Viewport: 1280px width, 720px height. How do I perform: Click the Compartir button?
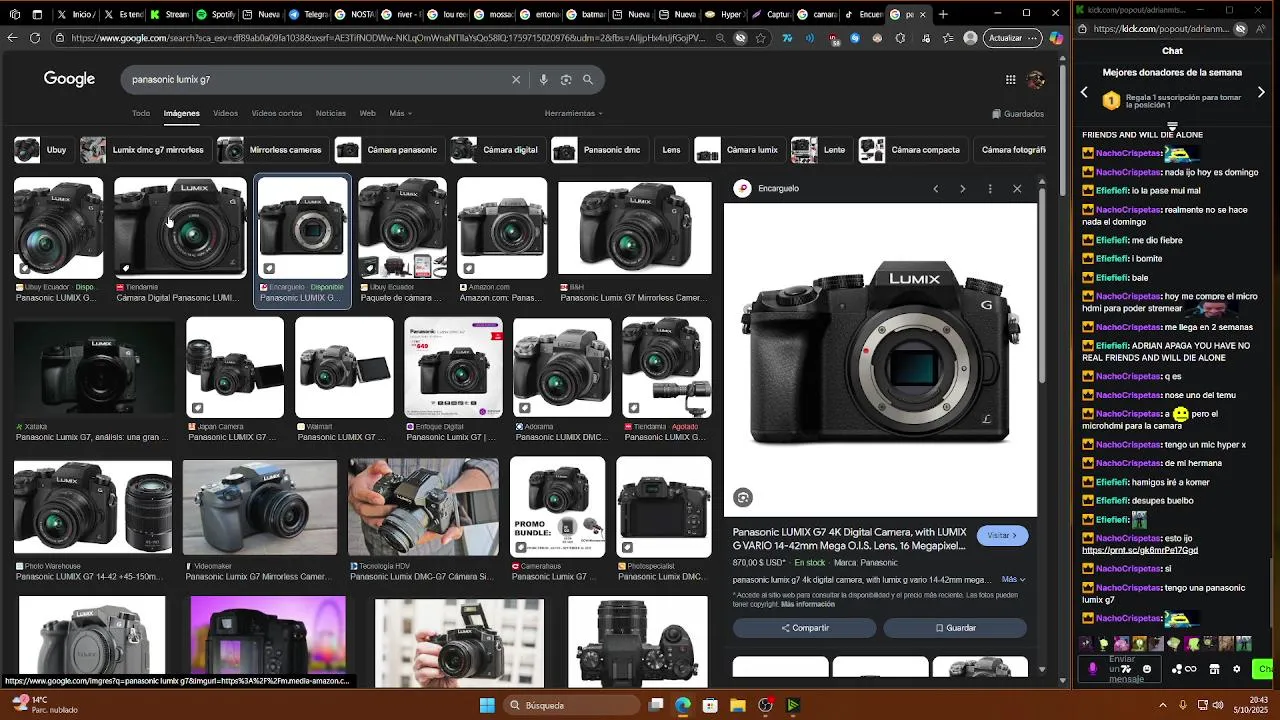804,628
